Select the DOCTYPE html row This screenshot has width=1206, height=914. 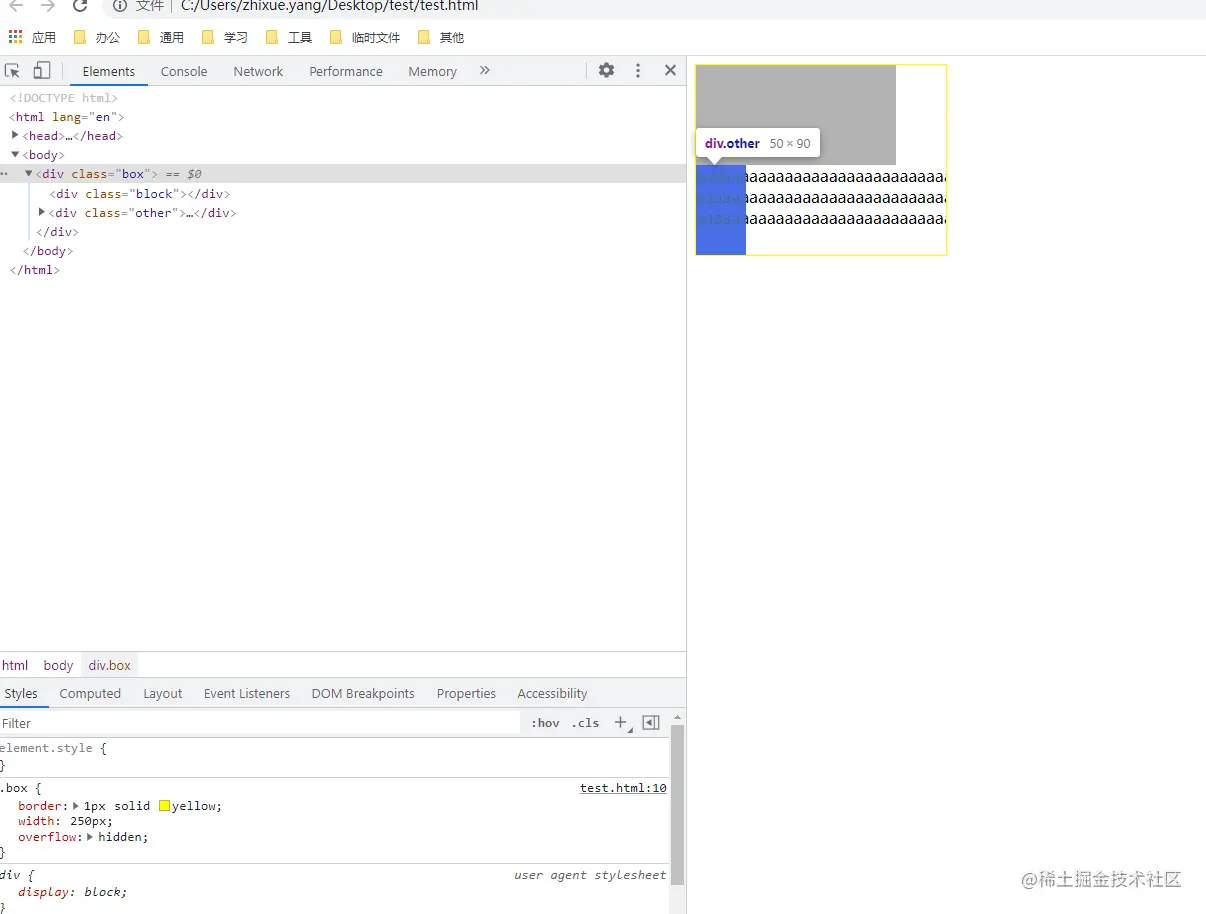tap(343, 97)
